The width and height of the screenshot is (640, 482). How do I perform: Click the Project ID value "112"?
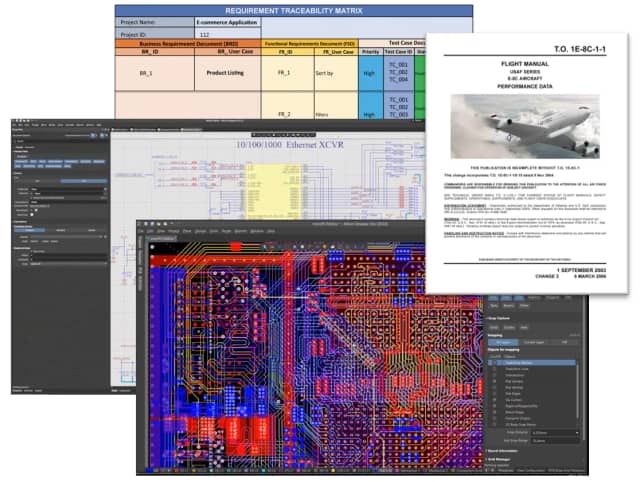pyautogui.click(x=204, y=35)
